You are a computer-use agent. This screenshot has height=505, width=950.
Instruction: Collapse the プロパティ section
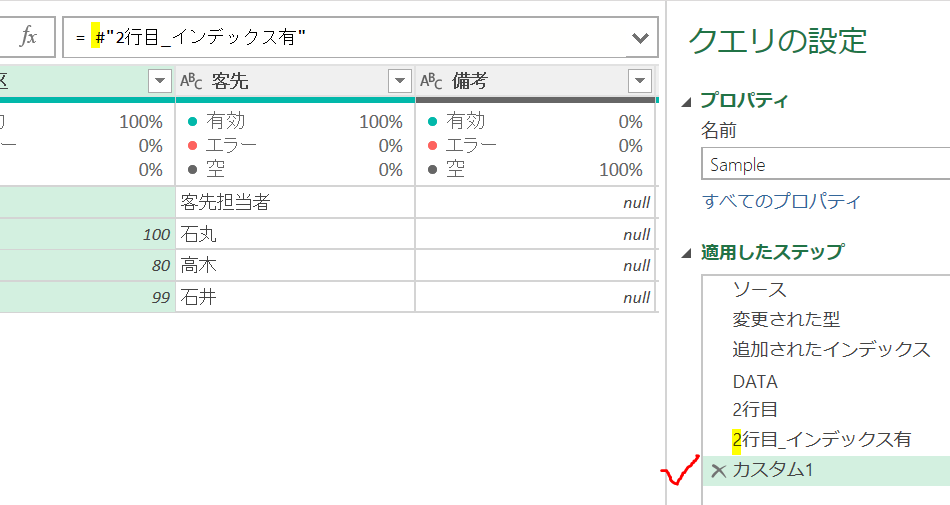tap(686, 101)
